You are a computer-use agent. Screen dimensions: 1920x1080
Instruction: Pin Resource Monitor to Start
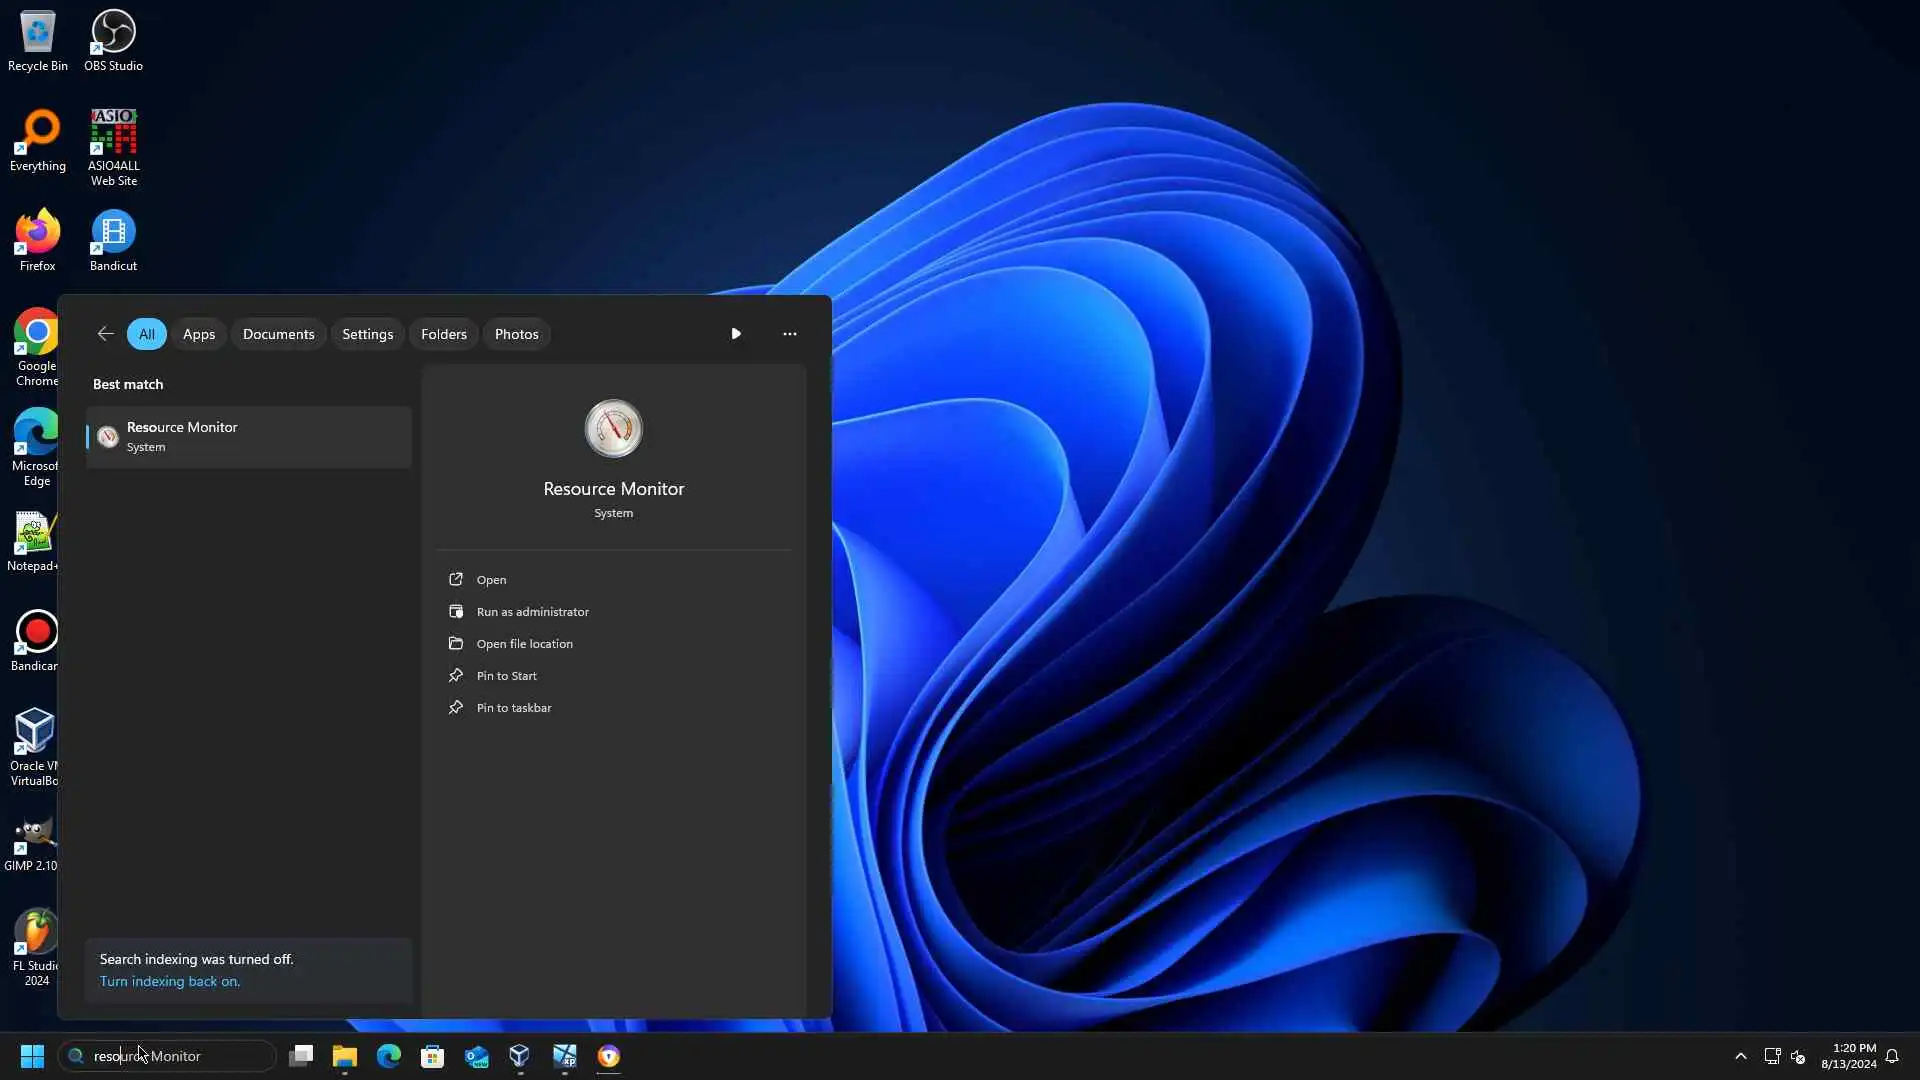506,676
